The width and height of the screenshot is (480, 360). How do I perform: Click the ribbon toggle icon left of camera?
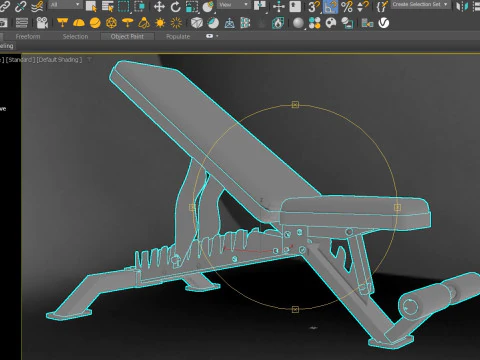pos(22,23)
